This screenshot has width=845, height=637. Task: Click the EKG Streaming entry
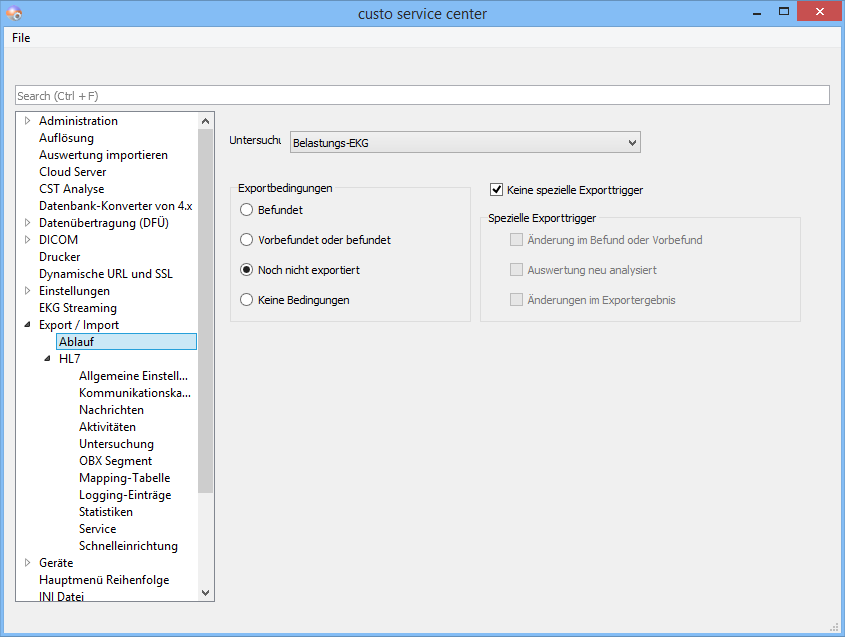point(77,308)
